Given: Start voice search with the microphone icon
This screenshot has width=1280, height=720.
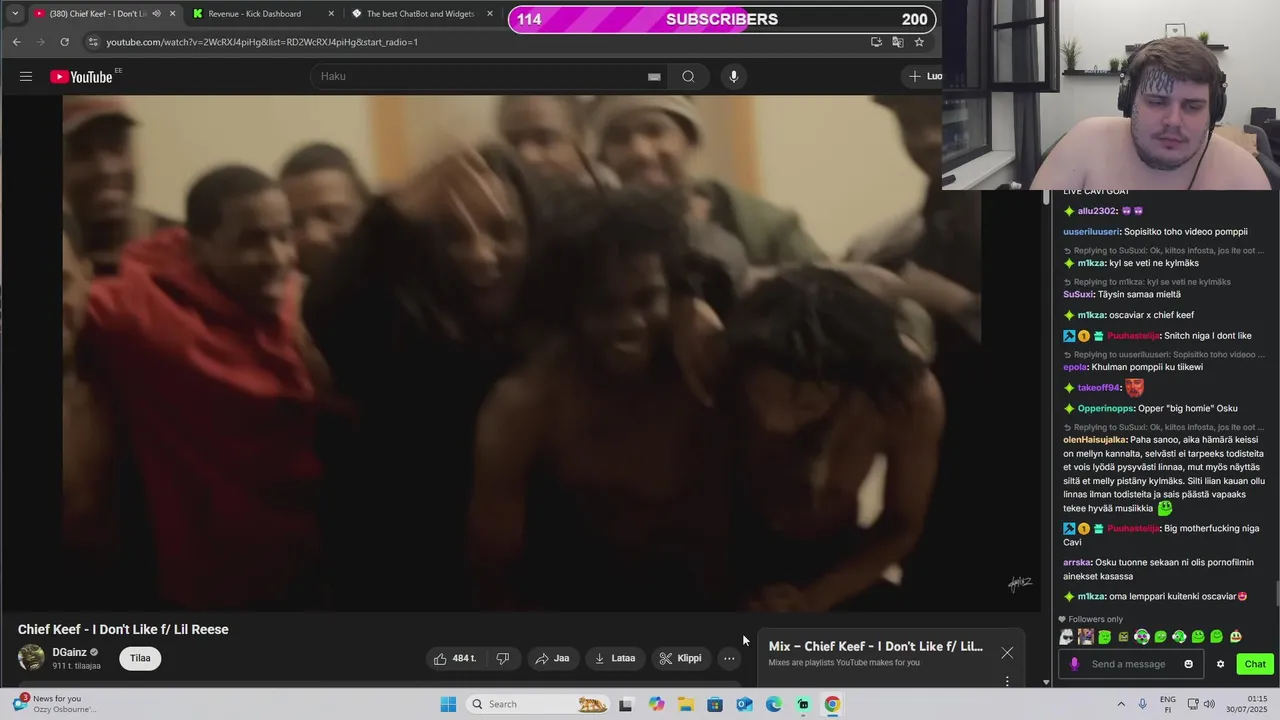Looking at the screenshot, I should point(734,77).
